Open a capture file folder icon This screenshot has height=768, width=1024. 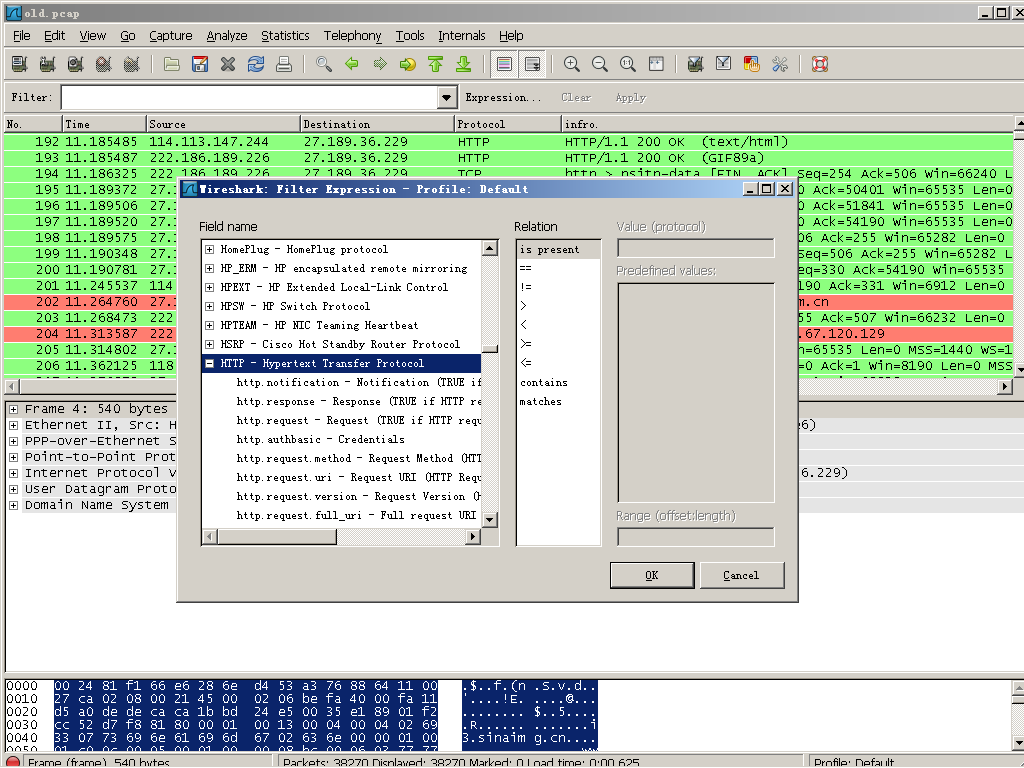coord(172,64)
